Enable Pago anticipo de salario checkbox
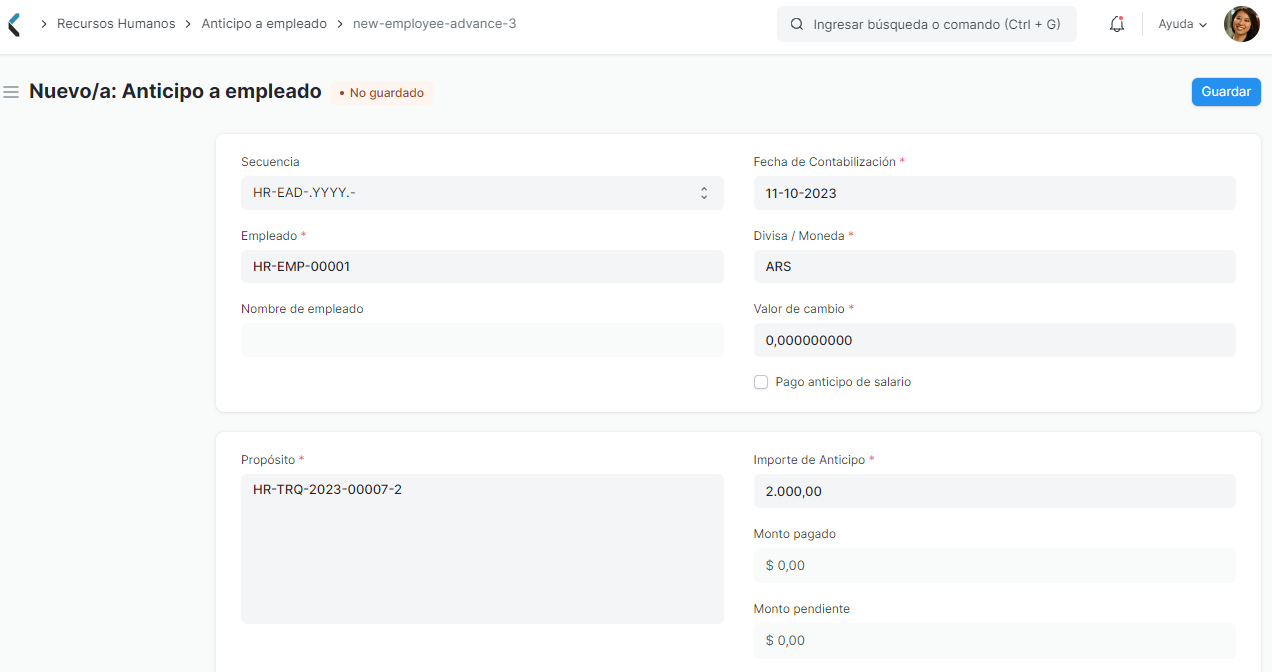1272x672 pixels. tap(761, 382)
